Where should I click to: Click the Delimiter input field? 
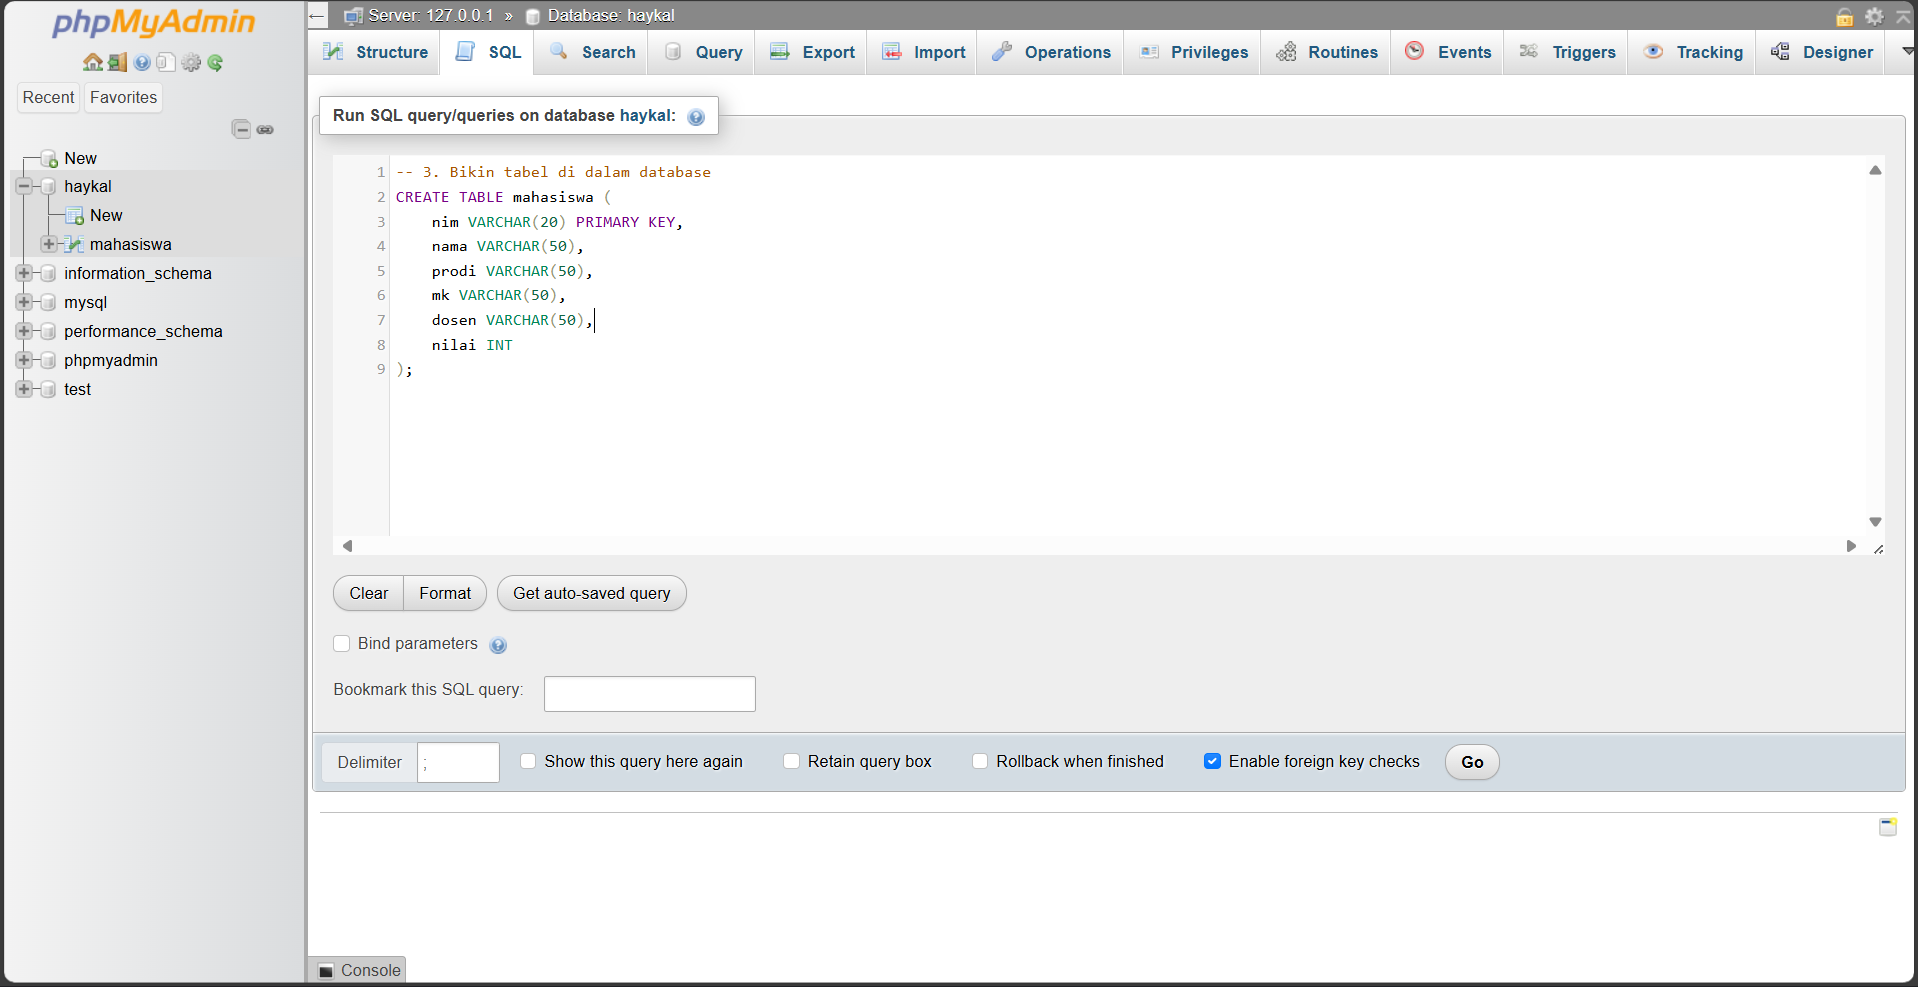458,762
